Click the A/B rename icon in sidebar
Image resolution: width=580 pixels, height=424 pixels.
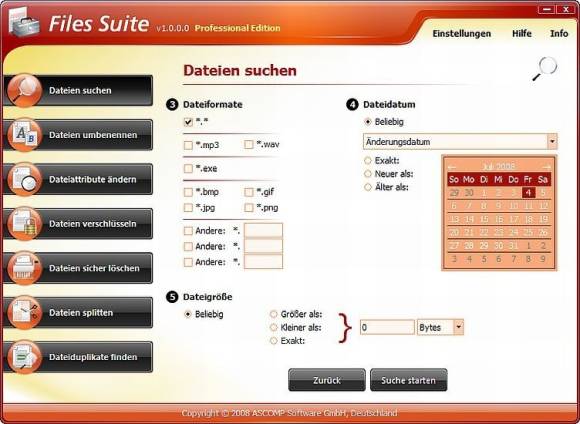[x=24, y=135]
